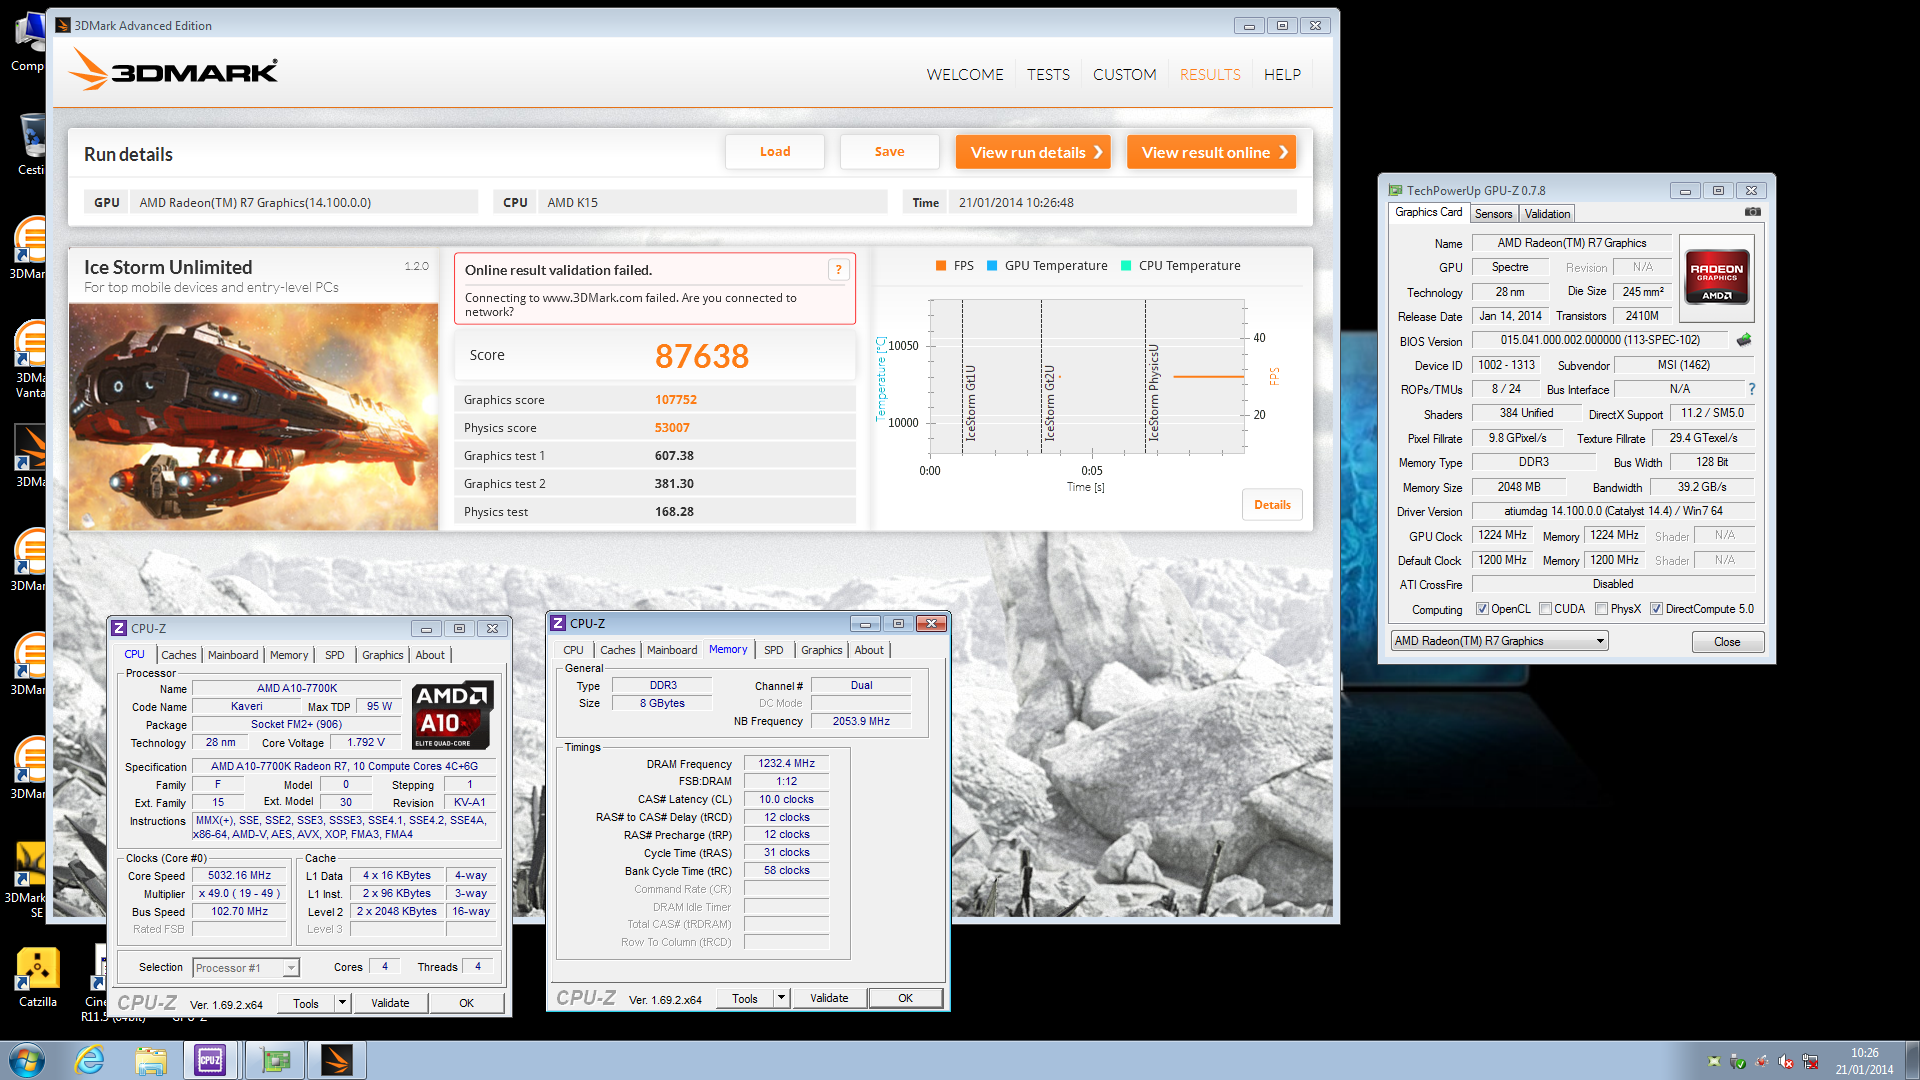Open the Processor #1 selection dropdown
The image size is (1920, 1080).
coord(245,967)
